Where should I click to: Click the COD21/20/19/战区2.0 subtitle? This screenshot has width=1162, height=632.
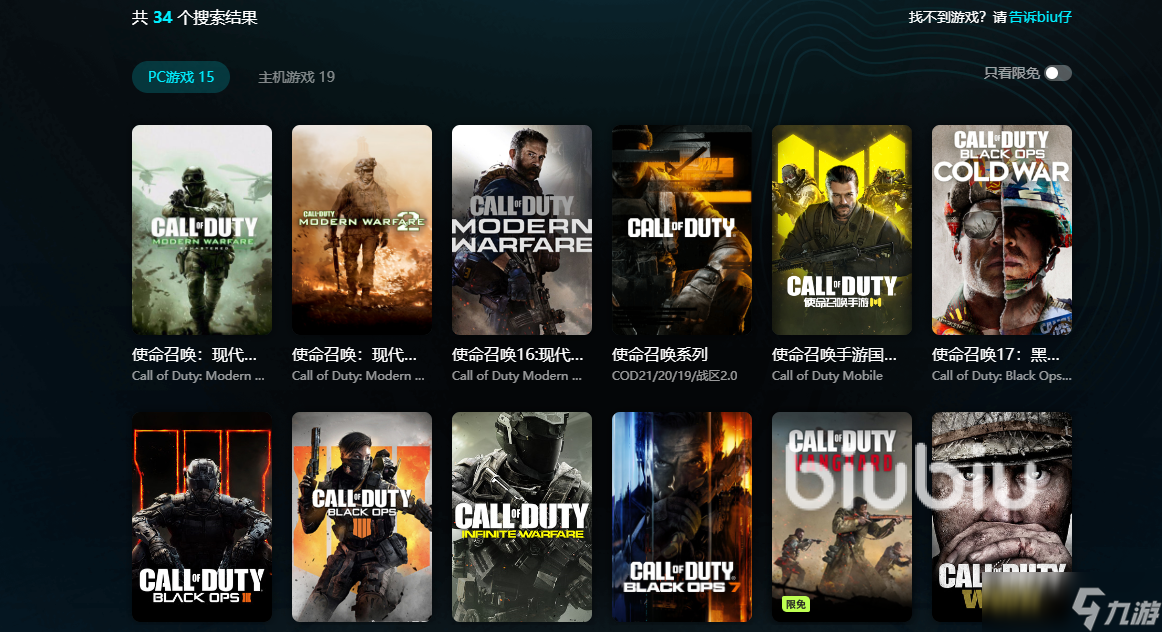674,376
